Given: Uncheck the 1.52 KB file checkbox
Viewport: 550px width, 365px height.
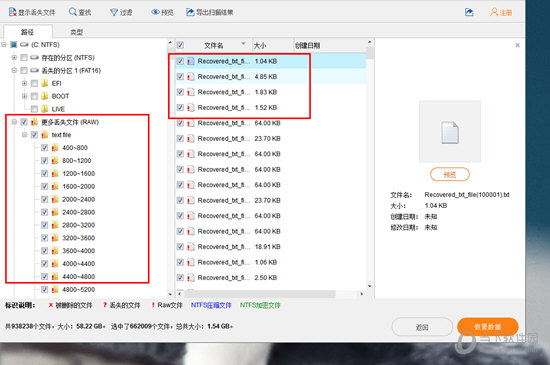Looking at the screenshot, I should coord(180,107).
